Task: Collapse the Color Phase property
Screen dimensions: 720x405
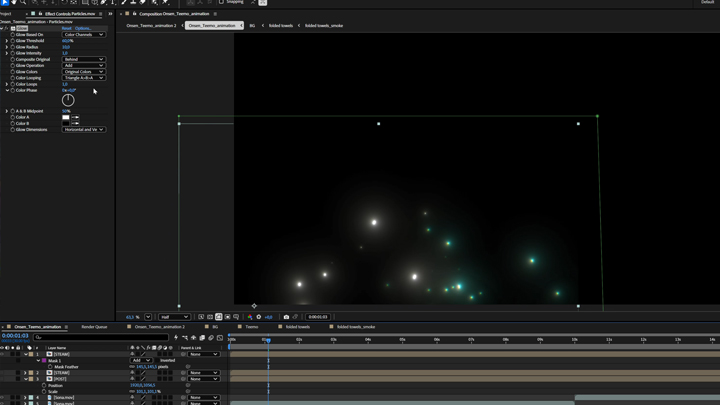Action: click(6, 90)
